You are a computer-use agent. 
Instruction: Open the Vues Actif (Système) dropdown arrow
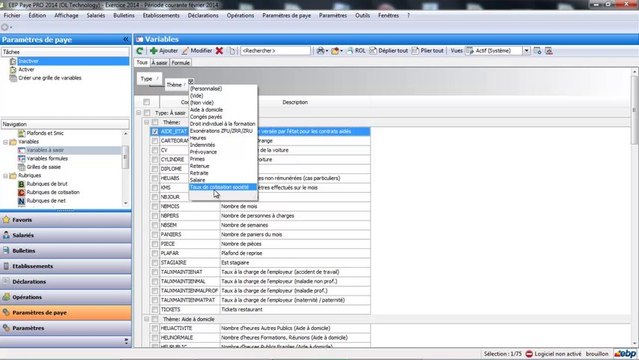527,51
